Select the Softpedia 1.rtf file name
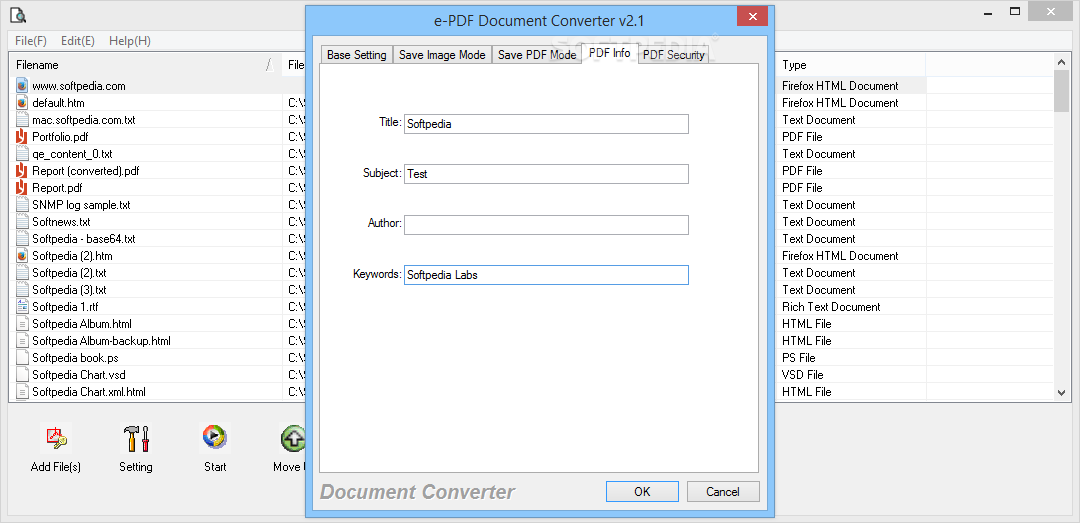 click(x=65, y=307)
